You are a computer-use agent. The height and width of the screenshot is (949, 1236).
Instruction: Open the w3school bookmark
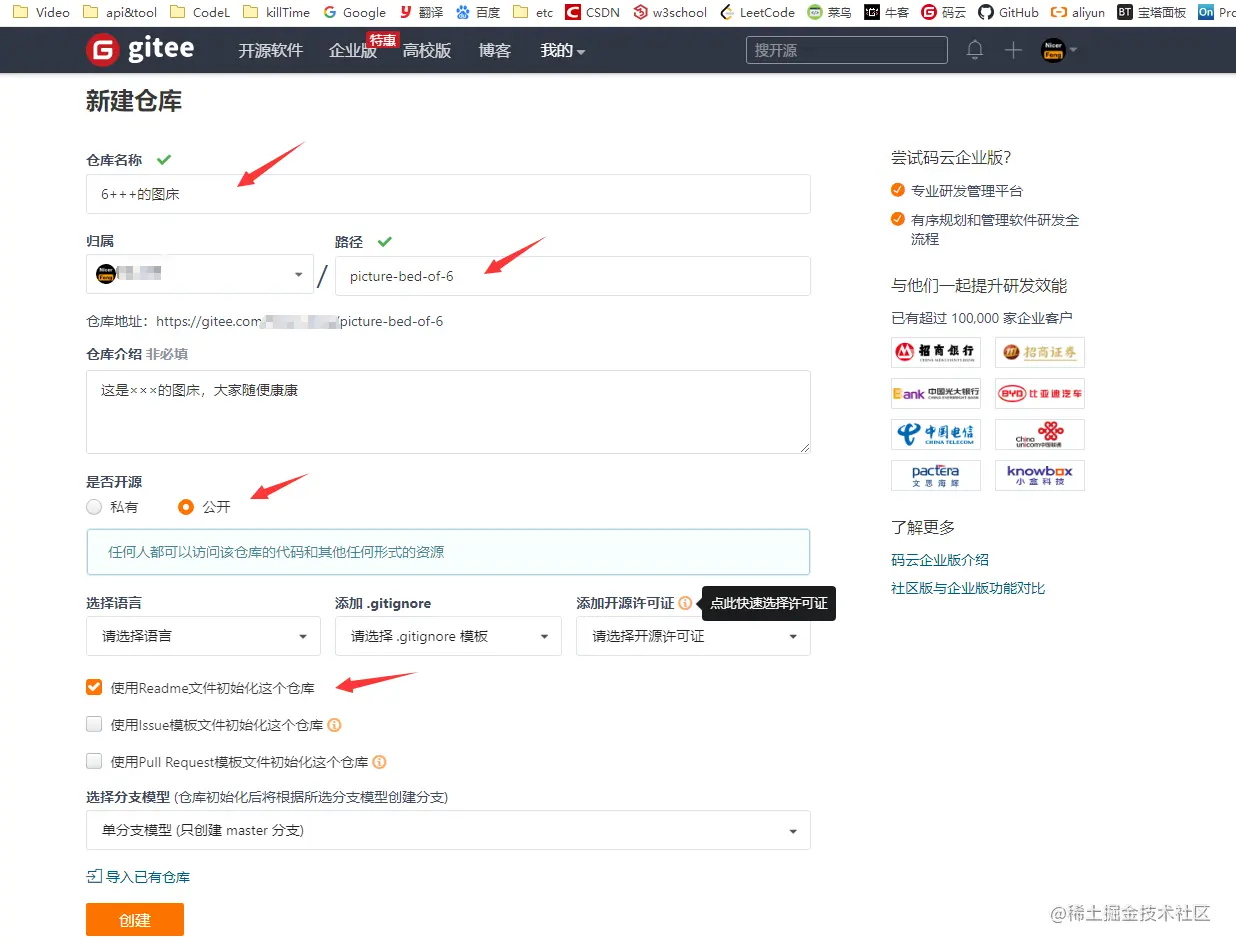point(670,13)
